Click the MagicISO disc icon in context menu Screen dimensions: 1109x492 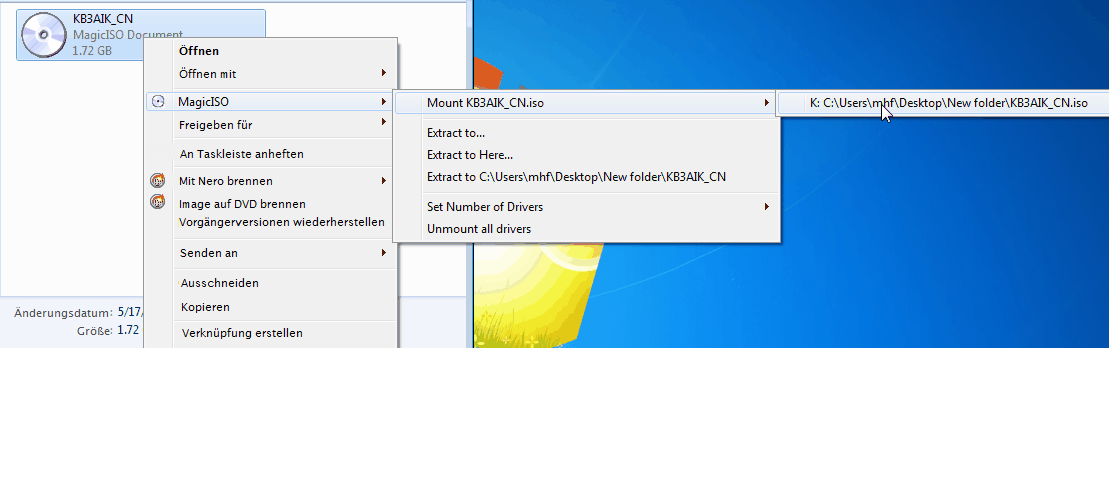coord(158,102)
